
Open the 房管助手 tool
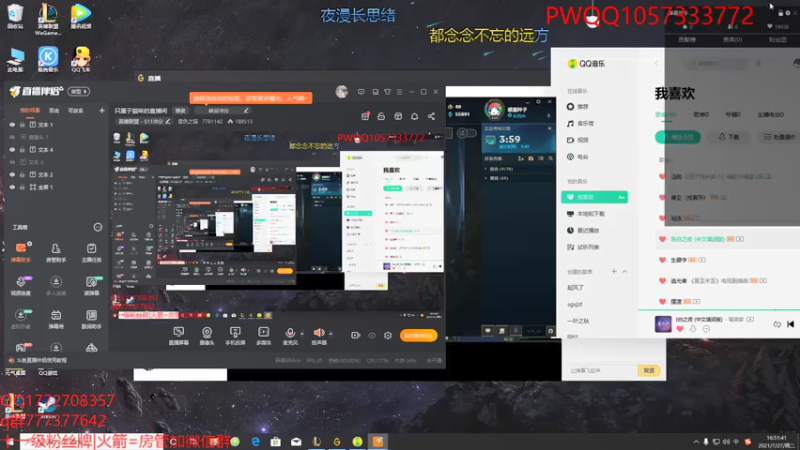pos(56,252)
